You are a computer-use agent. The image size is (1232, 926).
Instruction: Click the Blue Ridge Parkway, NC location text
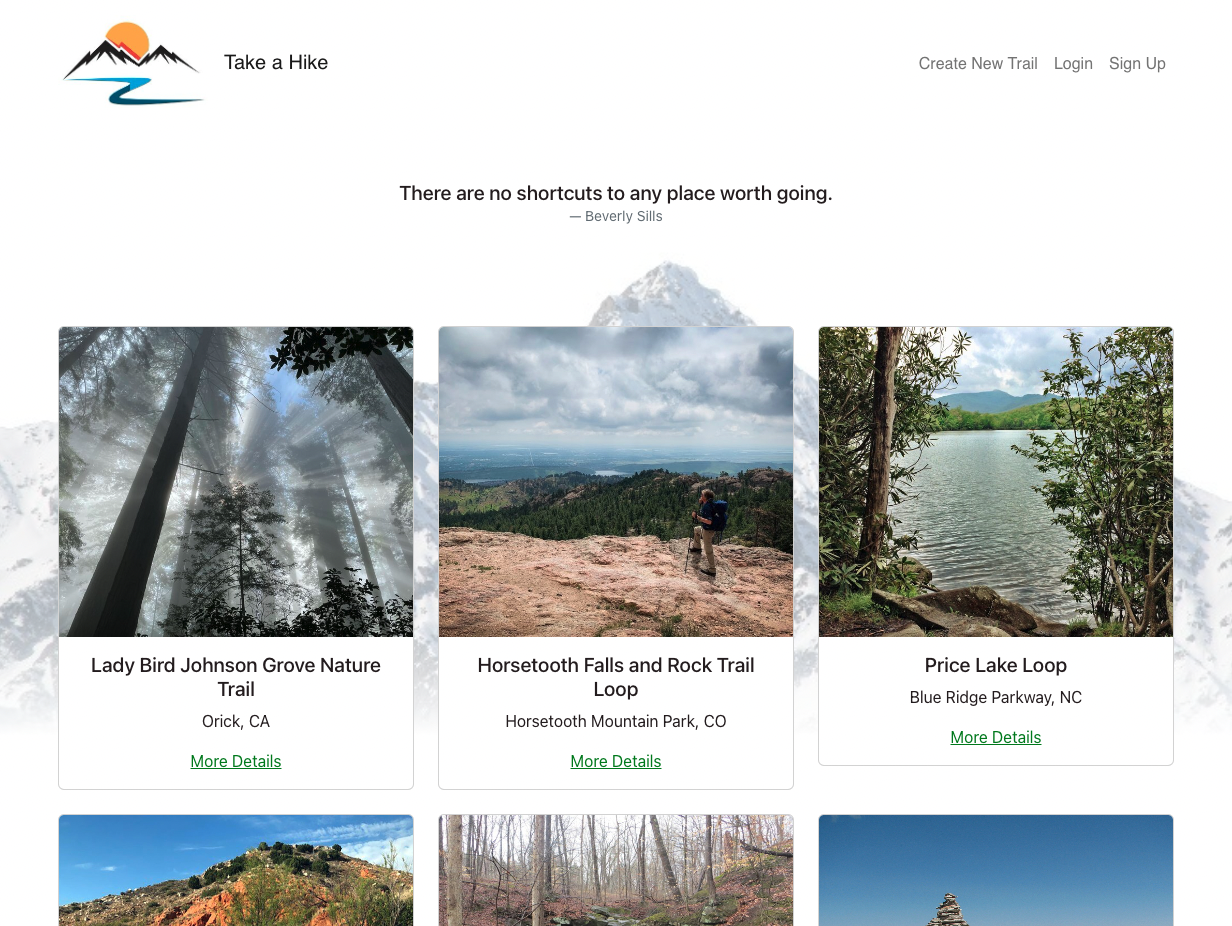pyautogui.click(x=996, y=697)
